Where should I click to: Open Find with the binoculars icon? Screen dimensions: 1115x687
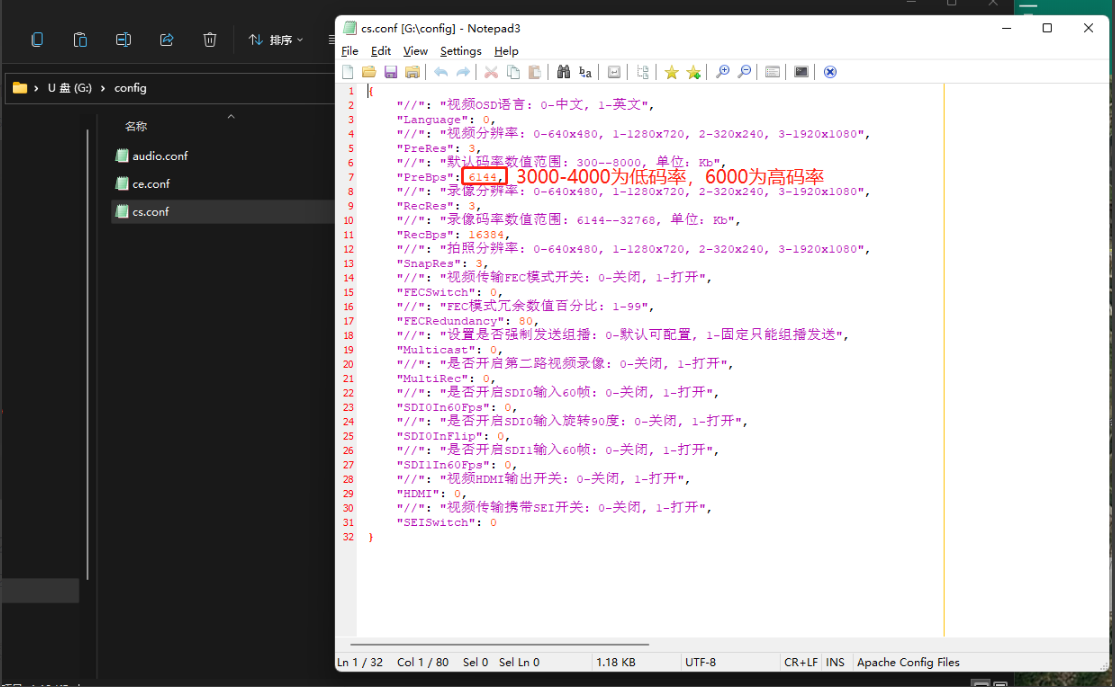point(563,72)
